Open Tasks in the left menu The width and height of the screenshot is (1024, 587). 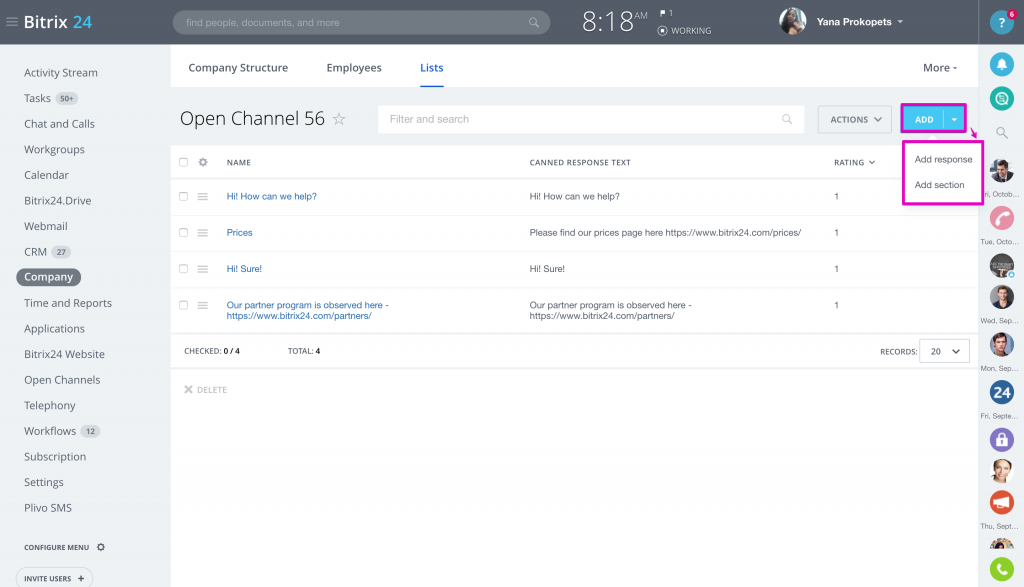tap(37, 98)
